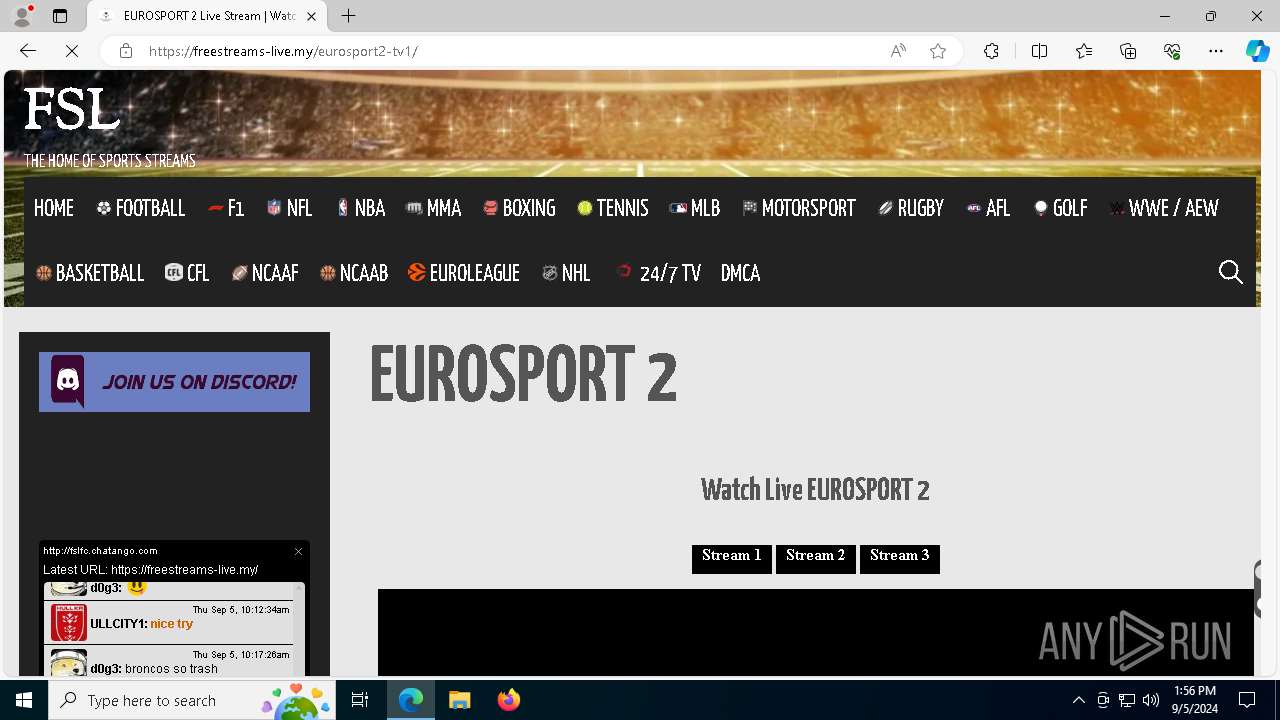Open the WWE / AEW streams menu
Viewport: 1280px width, 720px height.
1164,208
